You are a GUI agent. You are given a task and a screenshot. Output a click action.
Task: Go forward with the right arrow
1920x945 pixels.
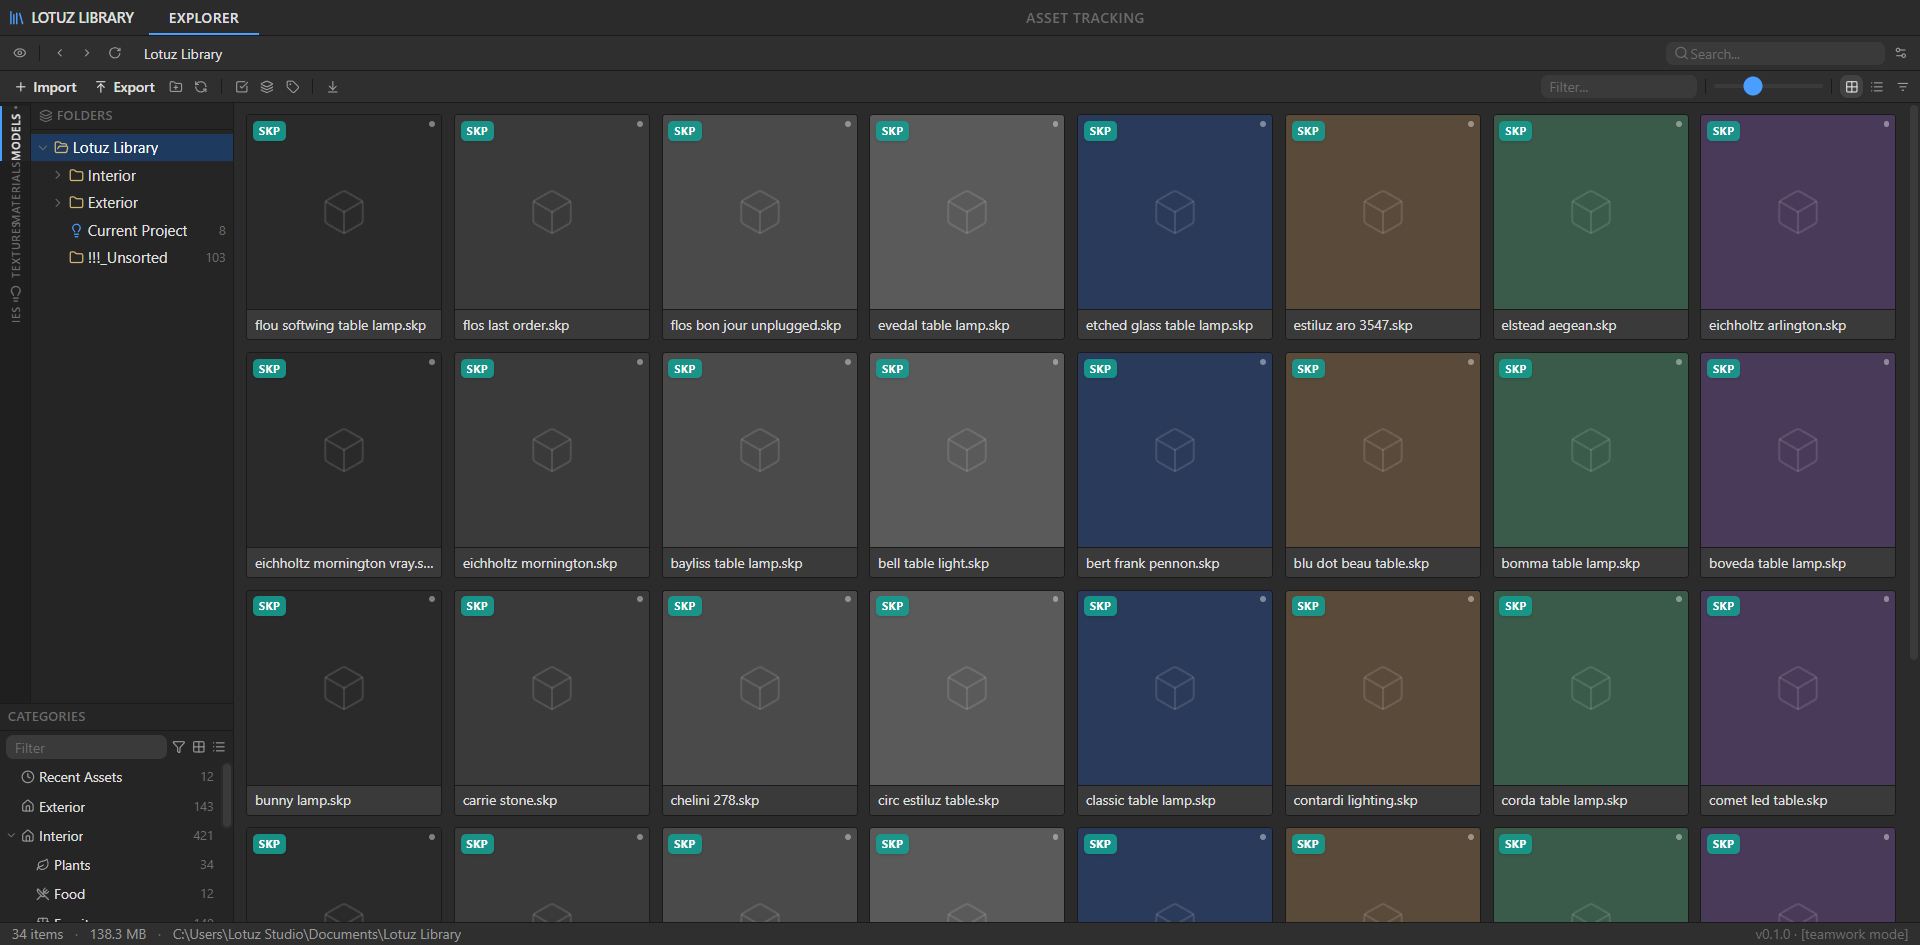coord(87,53)
